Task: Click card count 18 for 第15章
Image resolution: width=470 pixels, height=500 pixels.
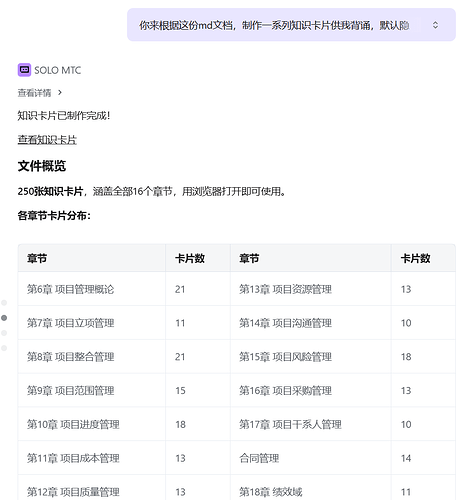Action: [x=406, y=357]
